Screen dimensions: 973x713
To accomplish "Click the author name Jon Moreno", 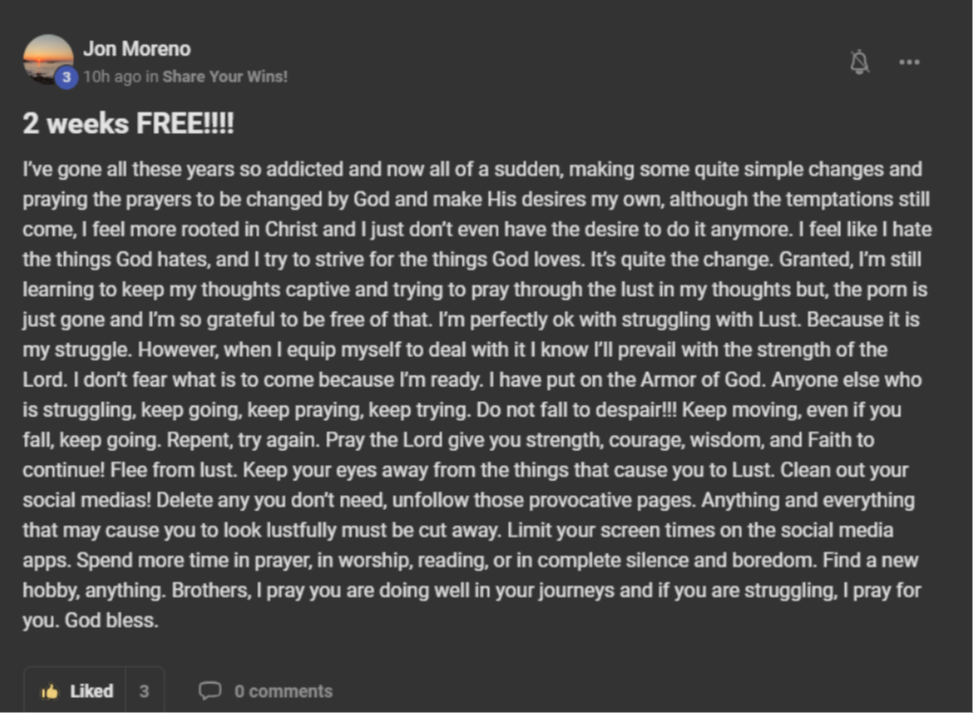I will [x=137, y=49].
